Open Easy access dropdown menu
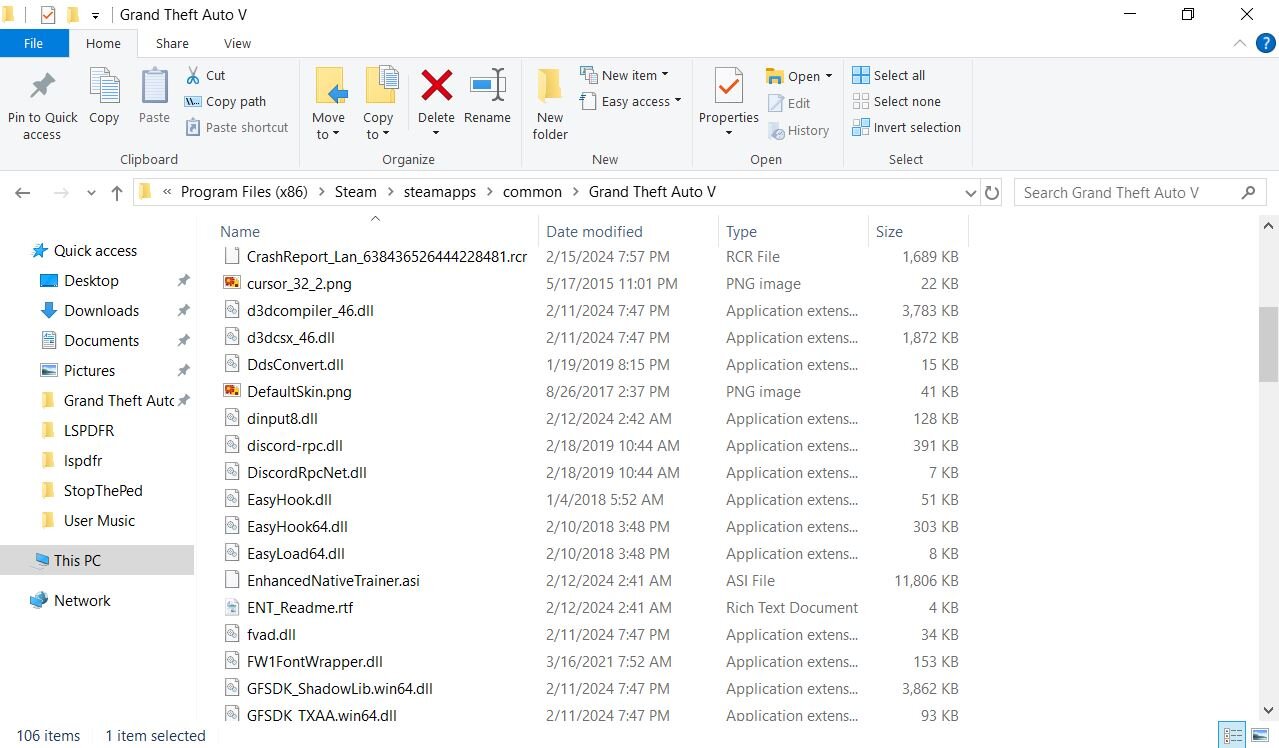 click(630, 101)
